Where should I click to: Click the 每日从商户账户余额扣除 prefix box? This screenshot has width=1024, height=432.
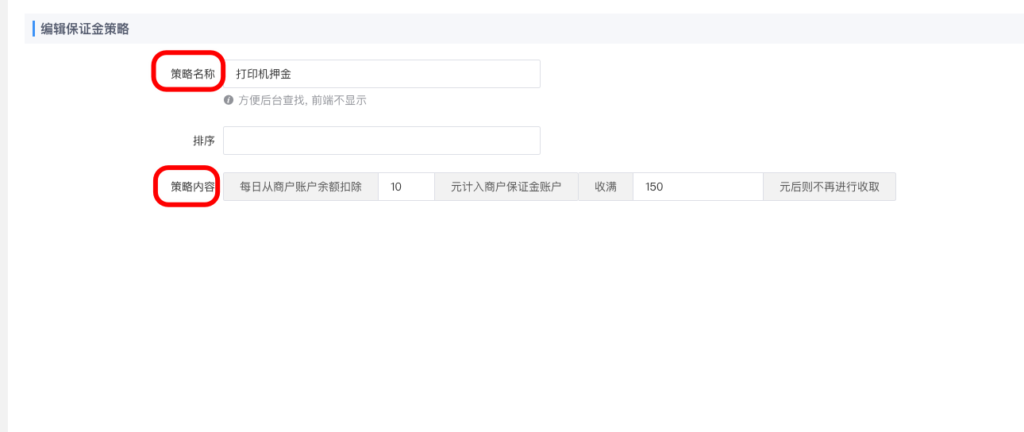(300, 187)
